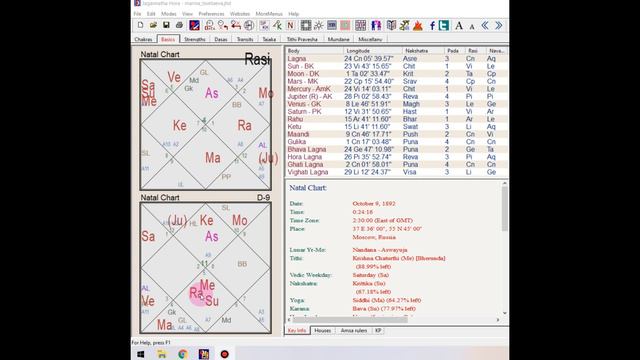The height and width of the screenshot is (360, 640).
Task: Select the Jupiter (R) - AK row
Action: [396, 96]
